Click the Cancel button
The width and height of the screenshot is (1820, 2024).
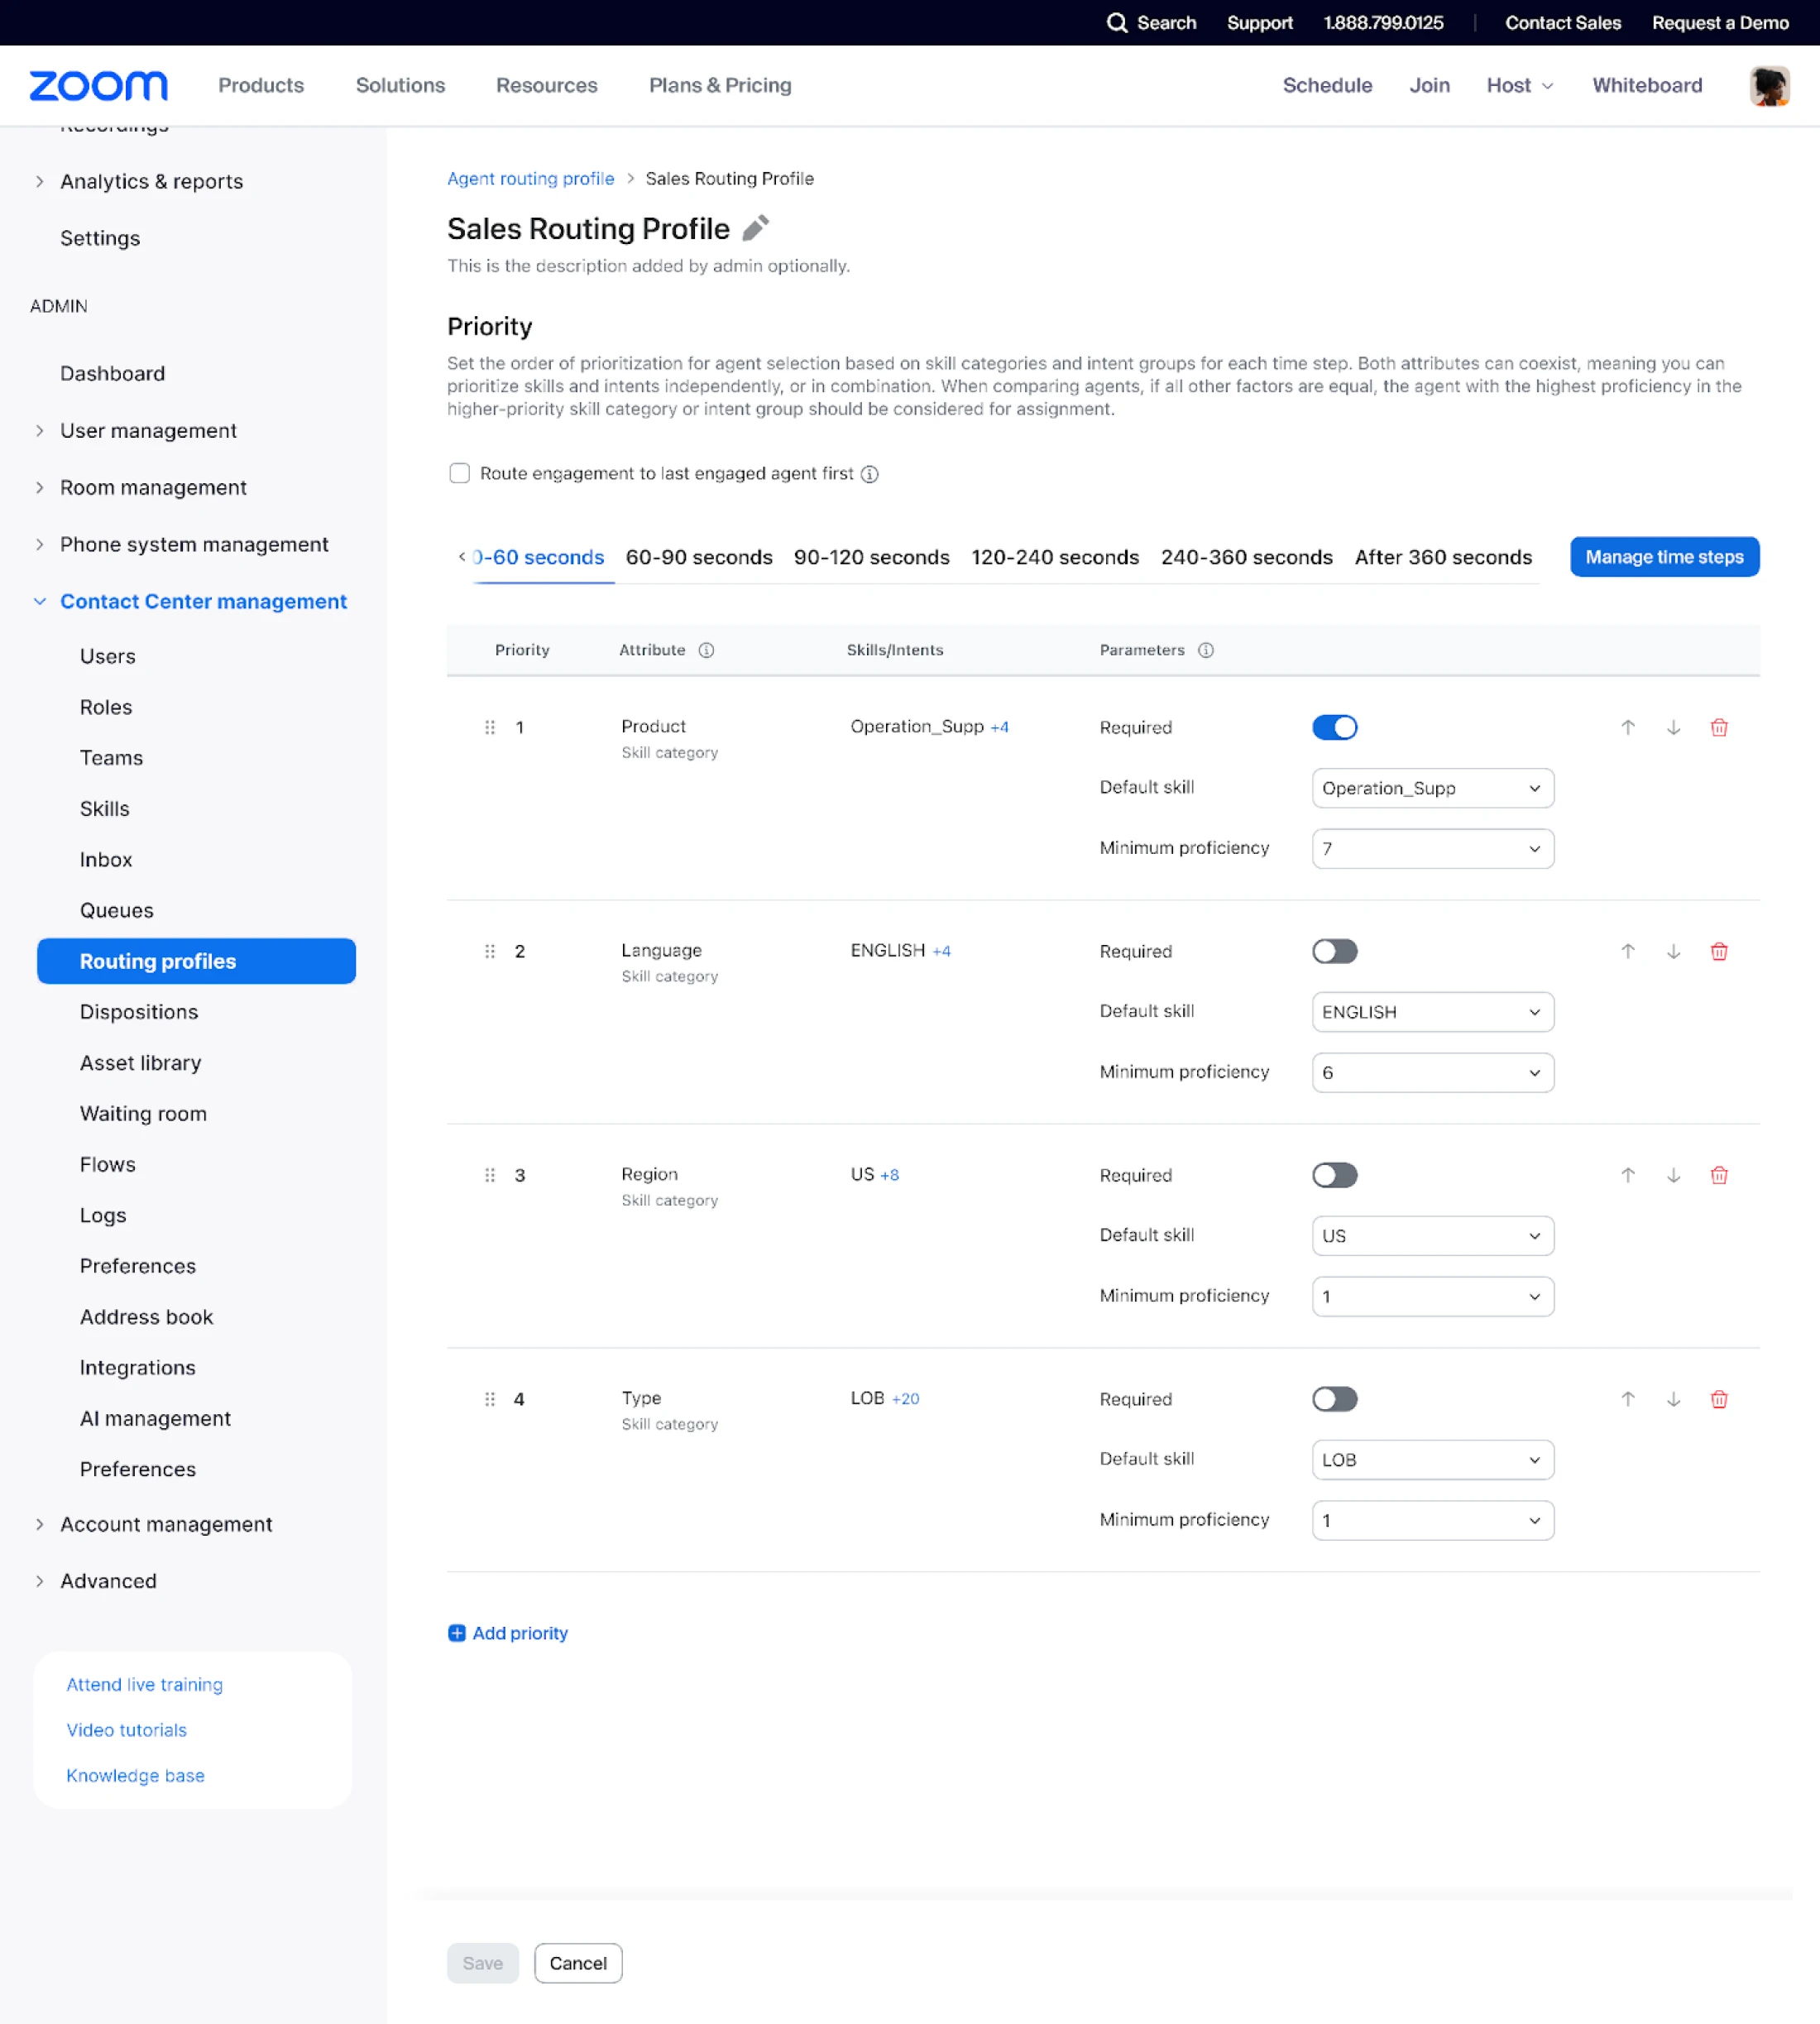[578, 1963]
